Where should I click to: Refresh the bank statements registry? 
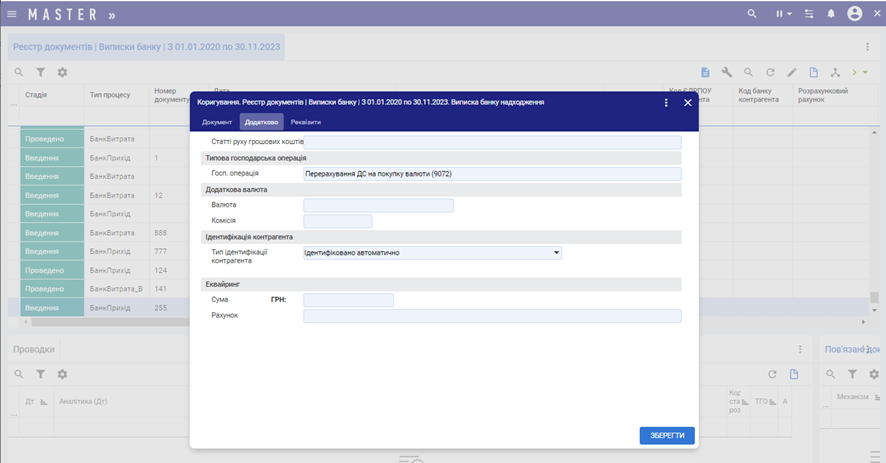click(770, 72)
